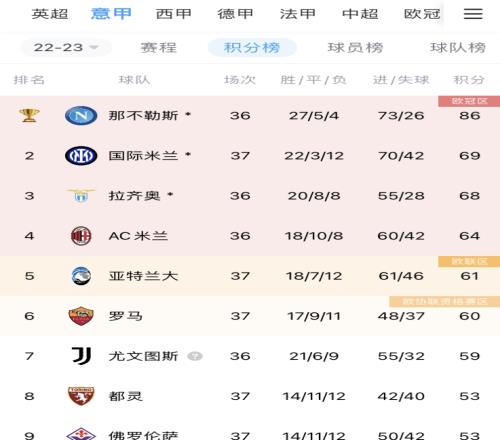Switch to the 德甲 league tab
500x440 pixels.
pos(235,14)
